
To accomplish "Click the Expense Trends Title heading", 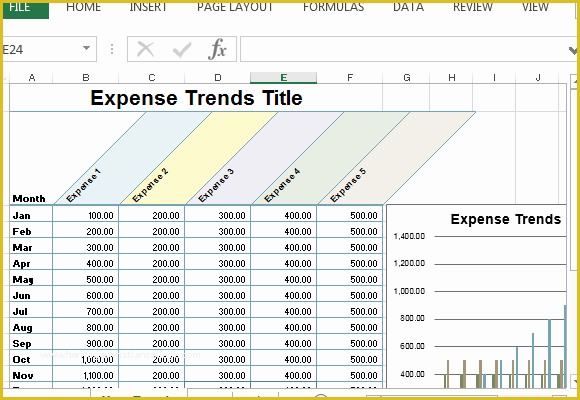I will [x=196, y=98].
